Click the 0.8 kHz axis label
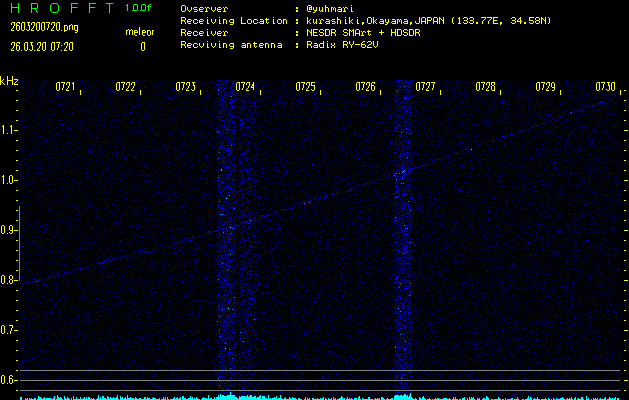Viewport: 629px width, 400px height. pos(7,280)
